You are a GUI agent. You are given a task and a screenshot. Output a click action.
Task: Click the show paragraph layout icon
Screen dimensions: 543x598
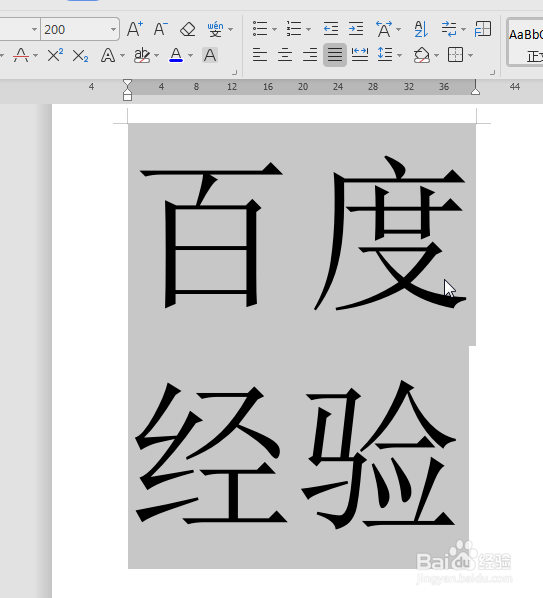pos(483,29)
